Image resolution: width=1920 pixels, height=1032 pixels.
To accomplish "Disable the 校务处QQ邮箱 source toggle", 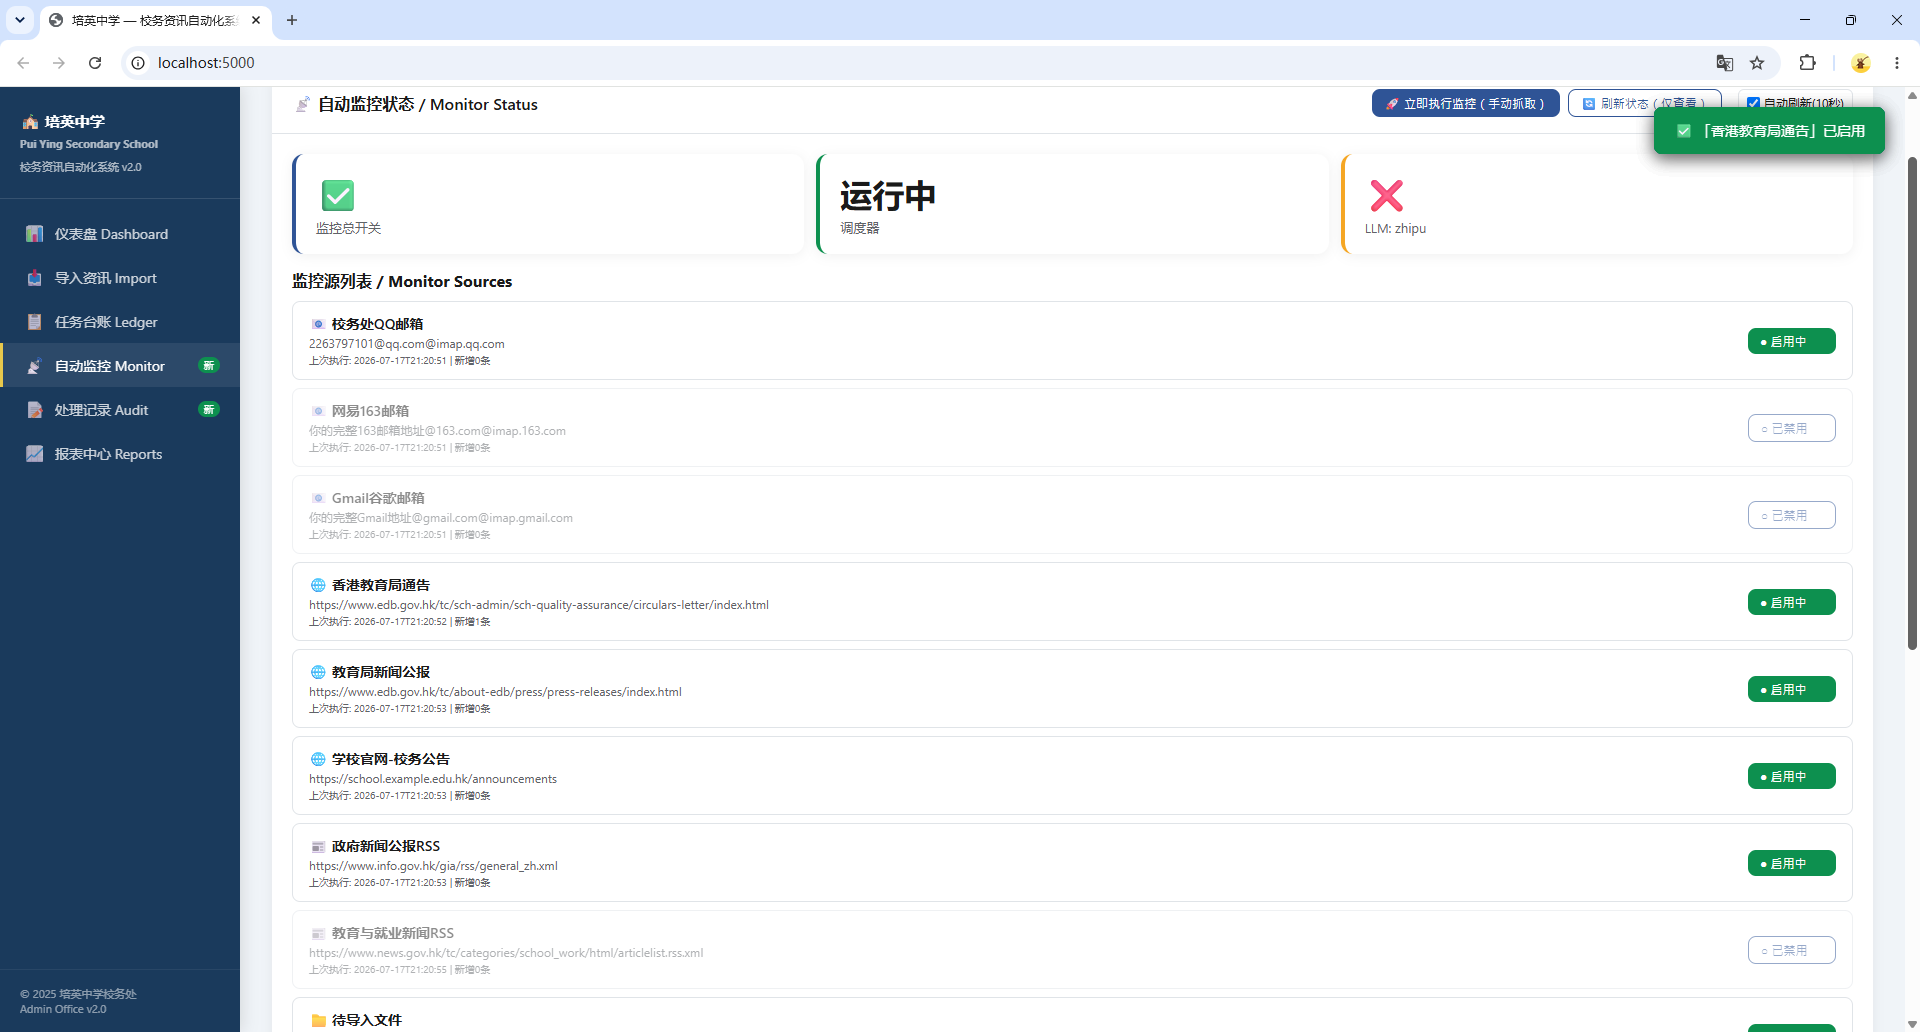I will point(1791,341).
